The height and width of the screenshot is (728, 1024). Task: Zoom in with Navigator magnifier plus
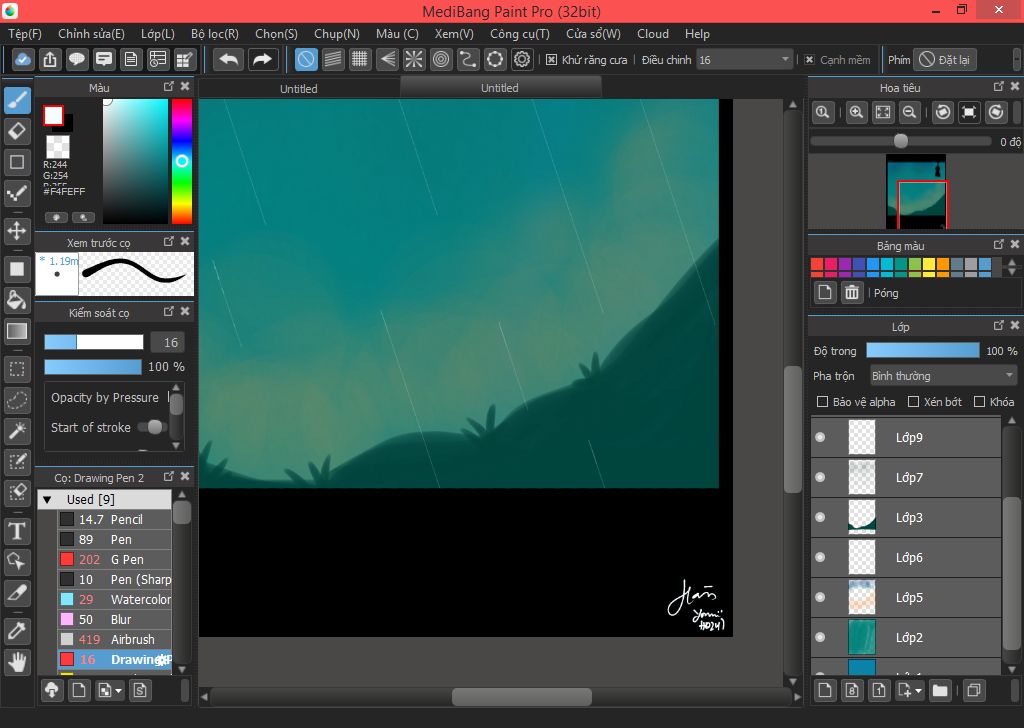coord(856,112)
